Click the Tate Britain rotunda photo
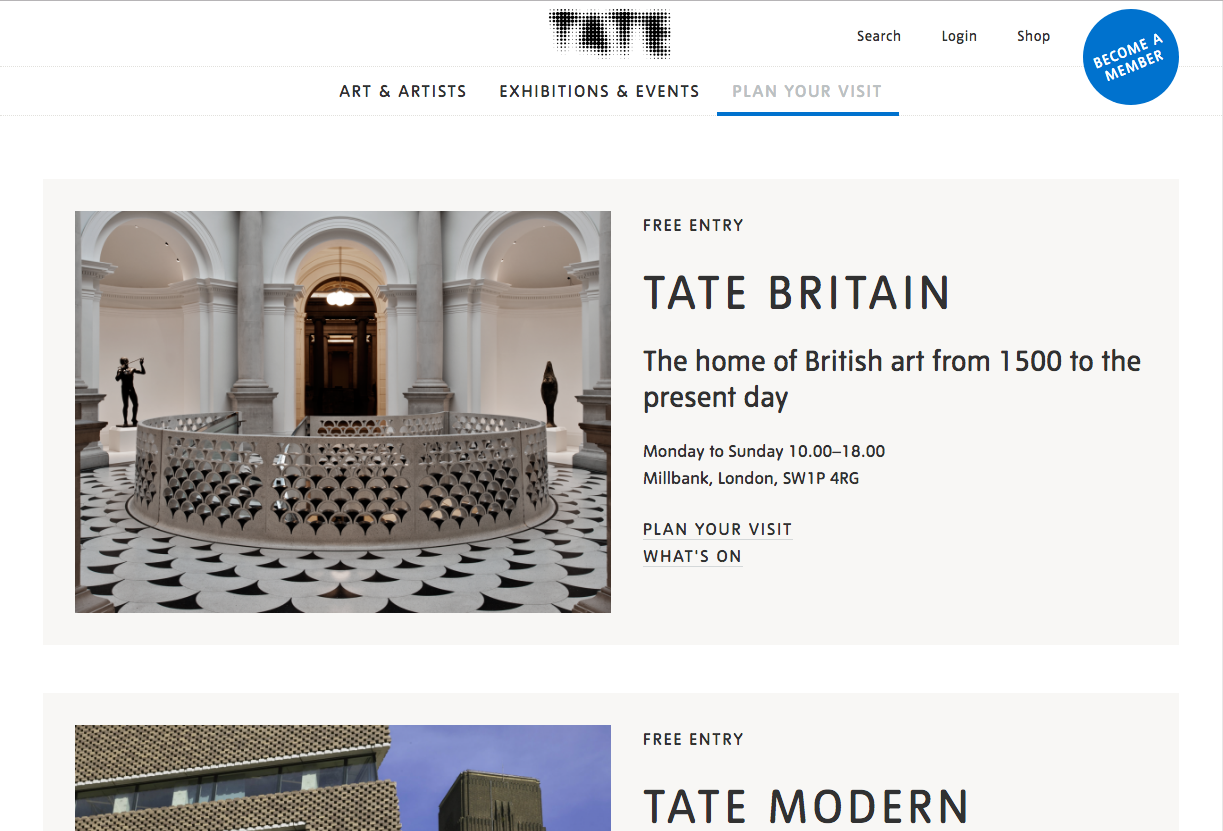The width and height of the screenshot is (1223, 831). (x=342, y=411)
